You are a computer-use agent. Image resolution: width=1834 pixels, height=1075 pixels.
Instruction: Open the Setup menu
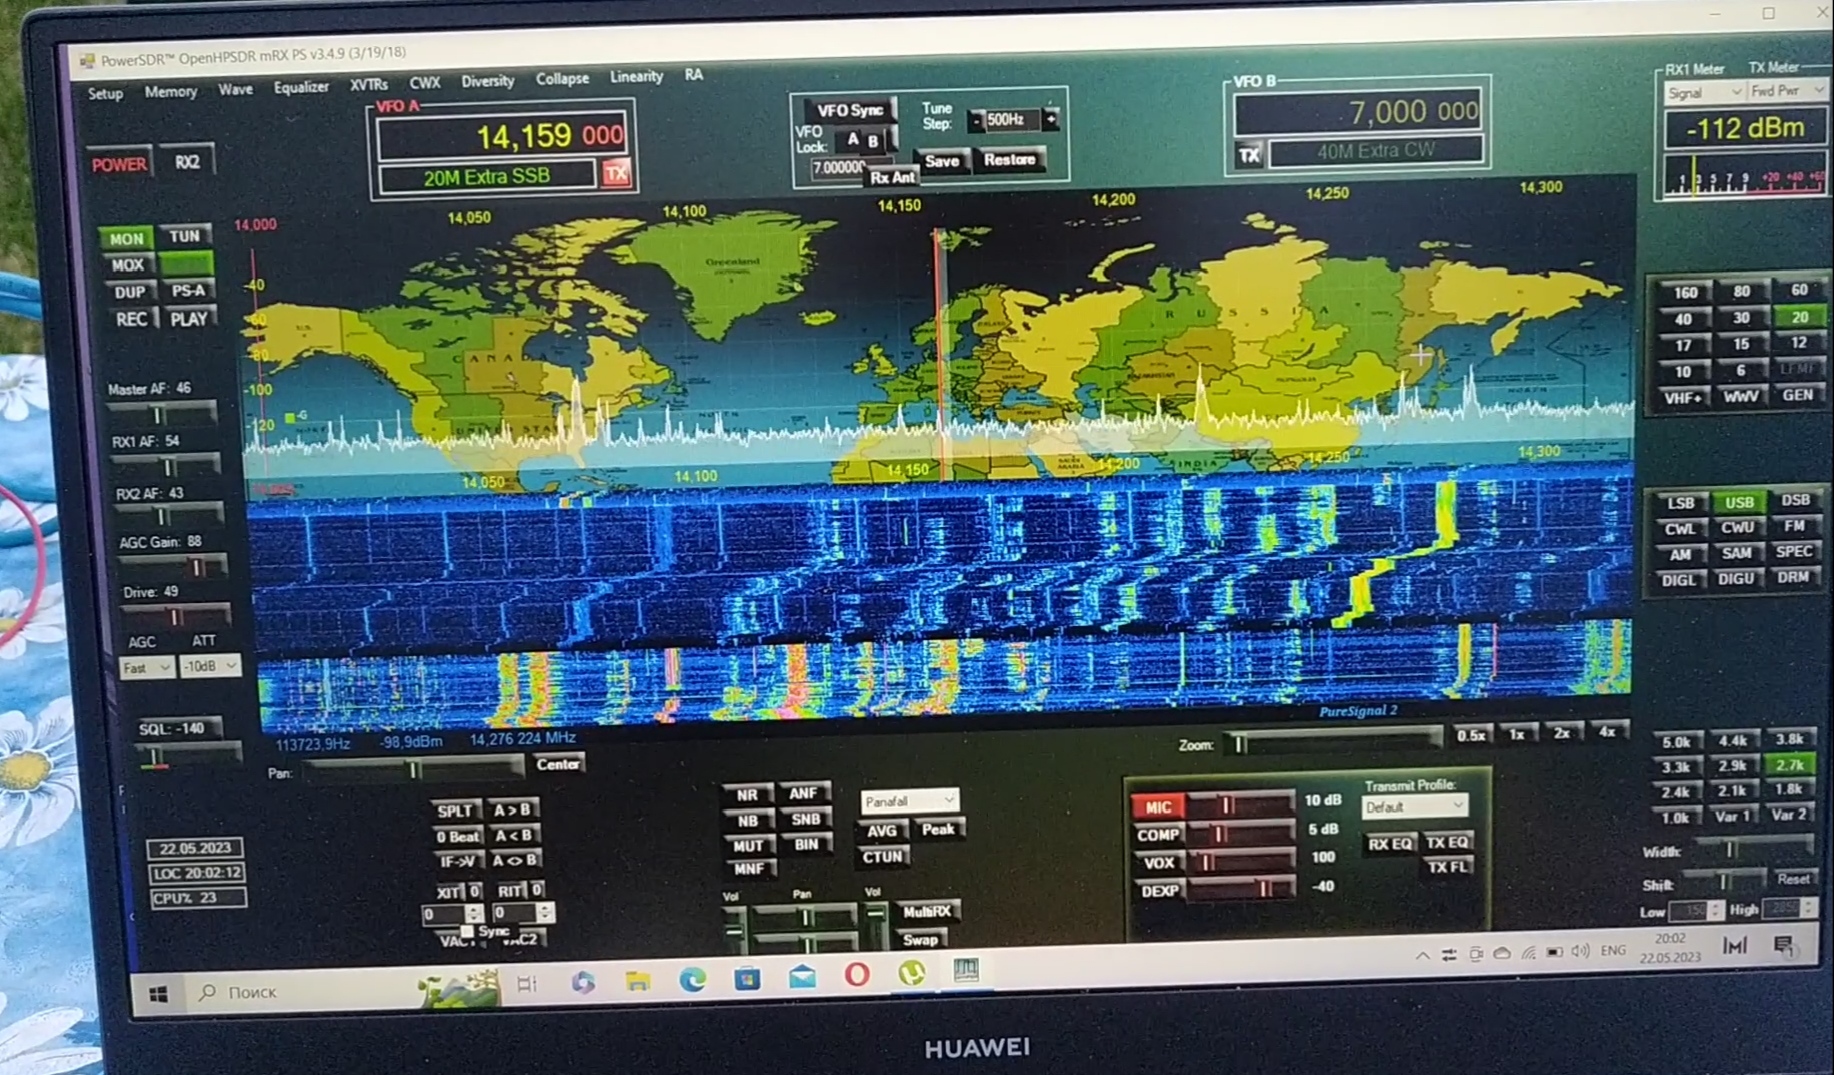tap(105, 93)
